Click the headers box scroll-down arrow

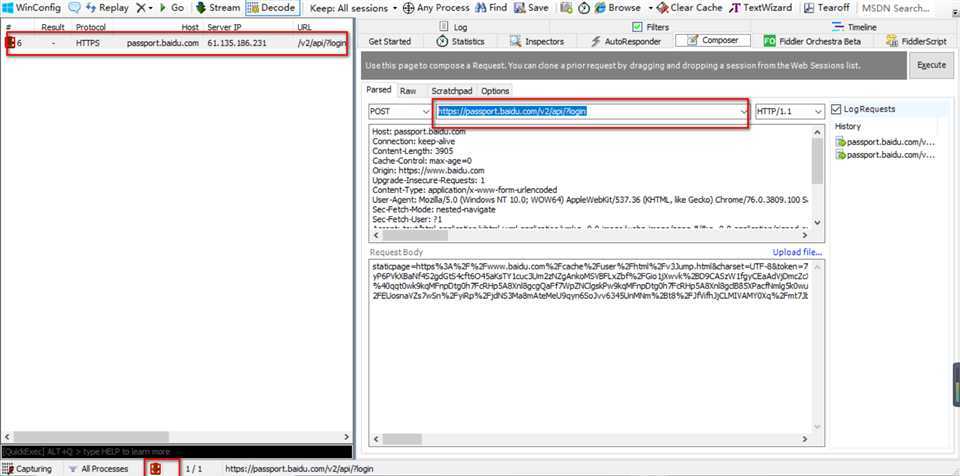[x=818, y=223]
